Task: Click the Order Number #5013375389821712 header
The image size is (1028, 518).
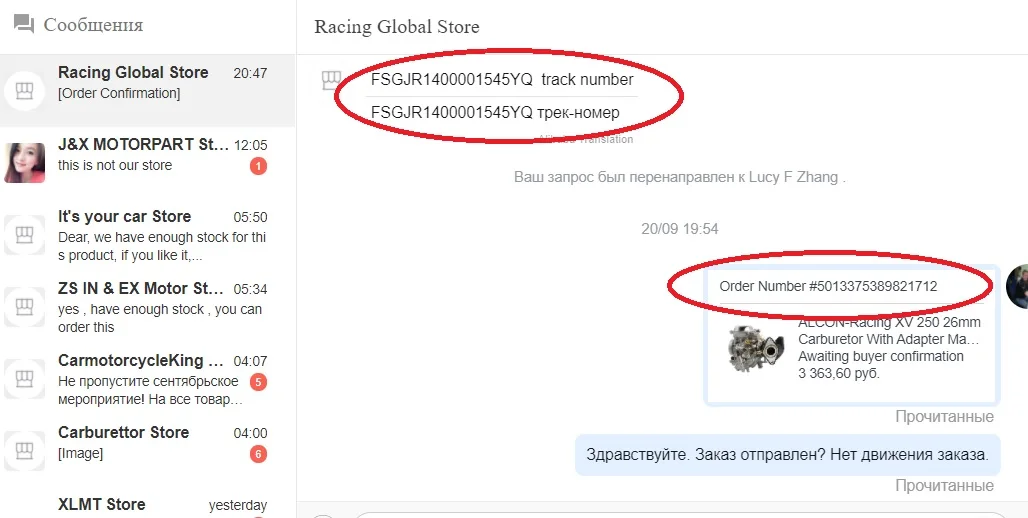Action: [828, 286]
